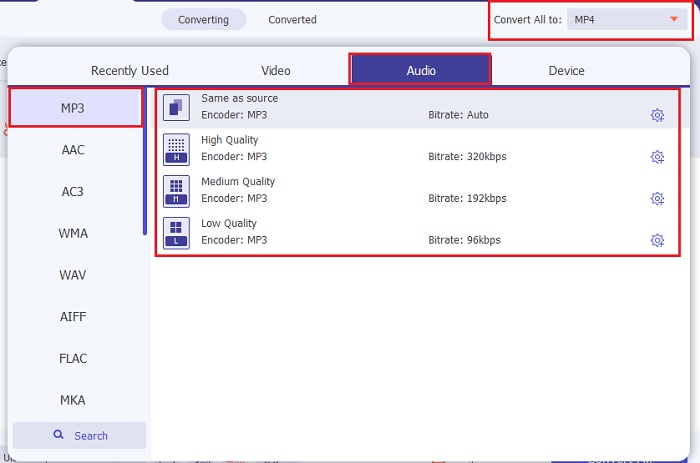The height and width of the screenshot is (463, 700).
Task: Switch to the Device tab
Action: [566, 71]
